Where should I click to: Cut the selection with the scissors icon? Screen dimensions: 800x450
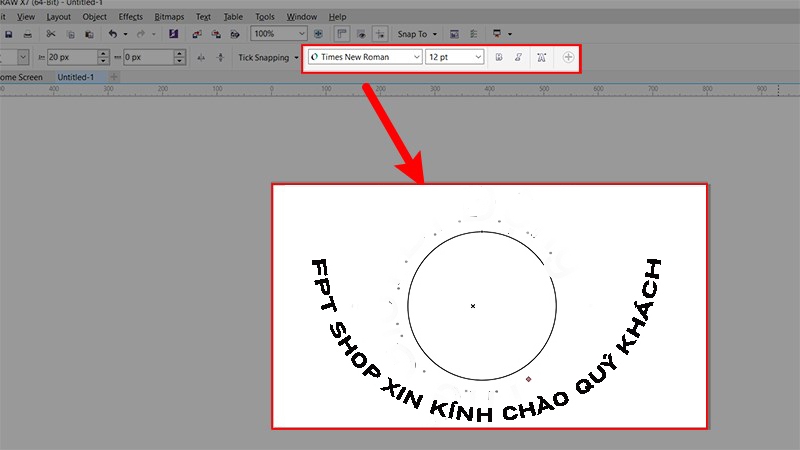point(51,34)
